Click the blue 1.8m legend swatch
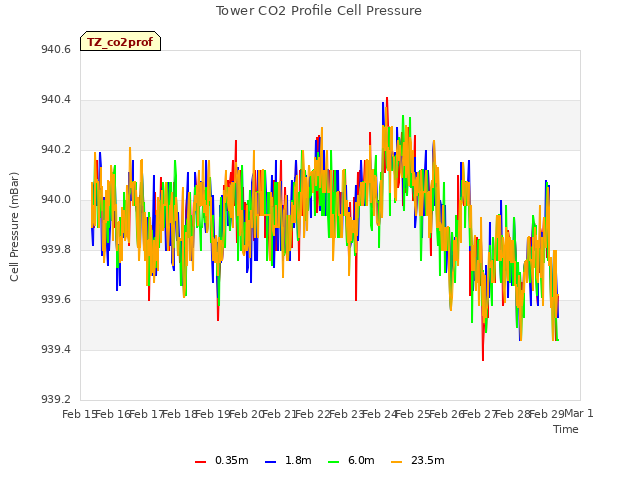 coord(271,462)
